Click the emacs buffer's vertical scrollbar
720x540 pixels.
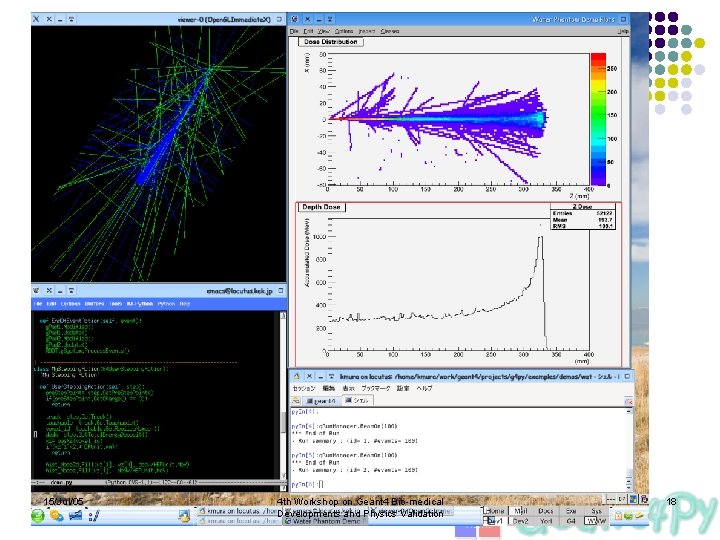(283, 396)
